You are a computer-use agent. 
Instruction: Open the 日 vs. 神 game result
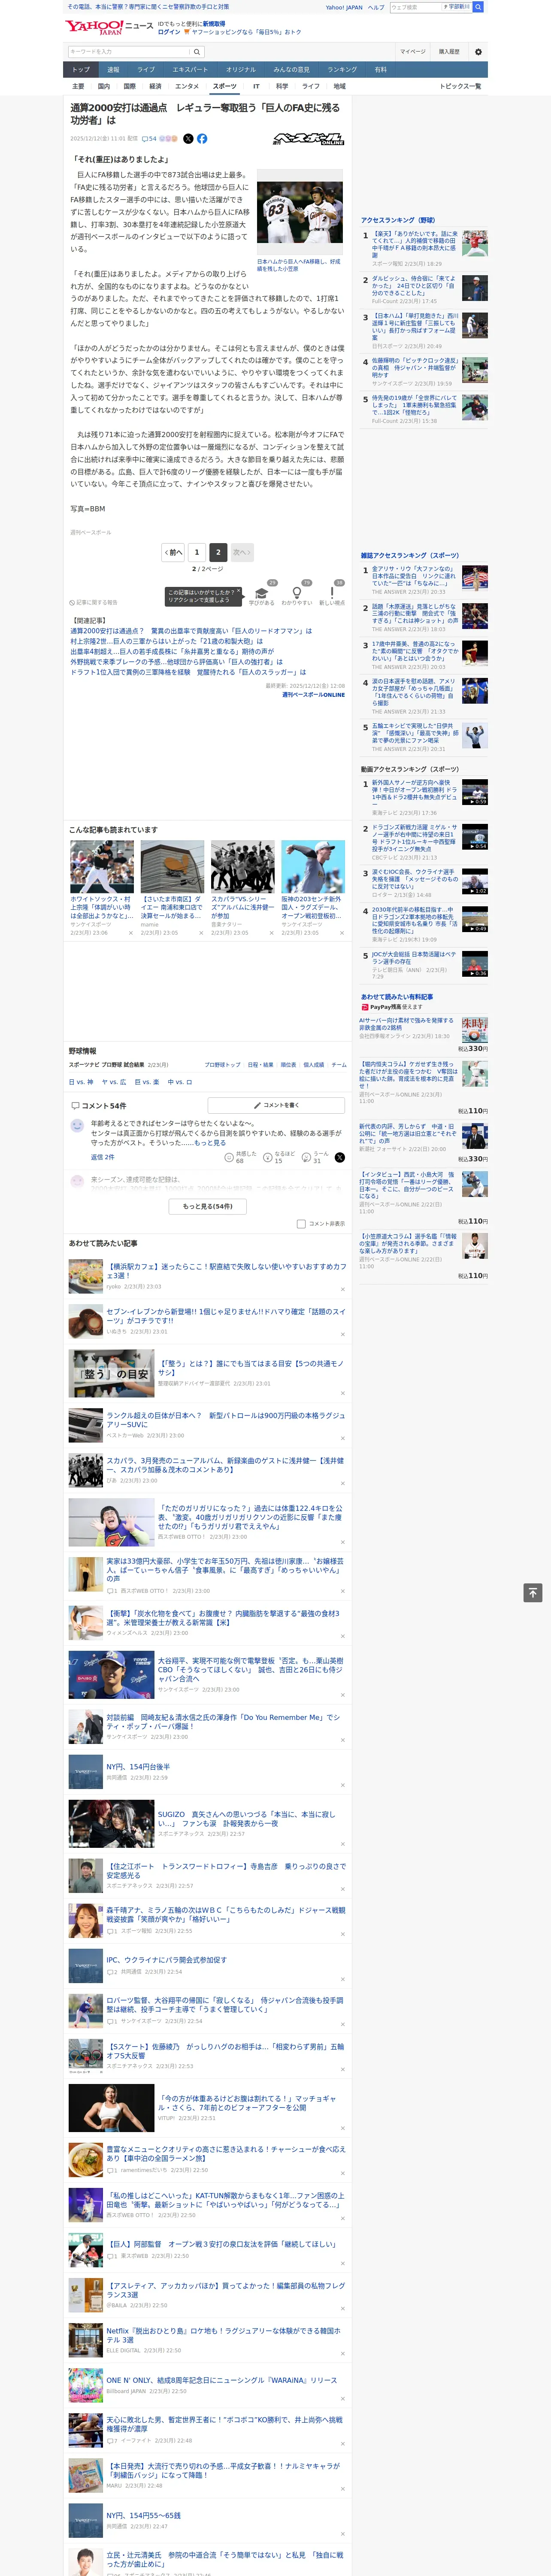point(81,1082)
